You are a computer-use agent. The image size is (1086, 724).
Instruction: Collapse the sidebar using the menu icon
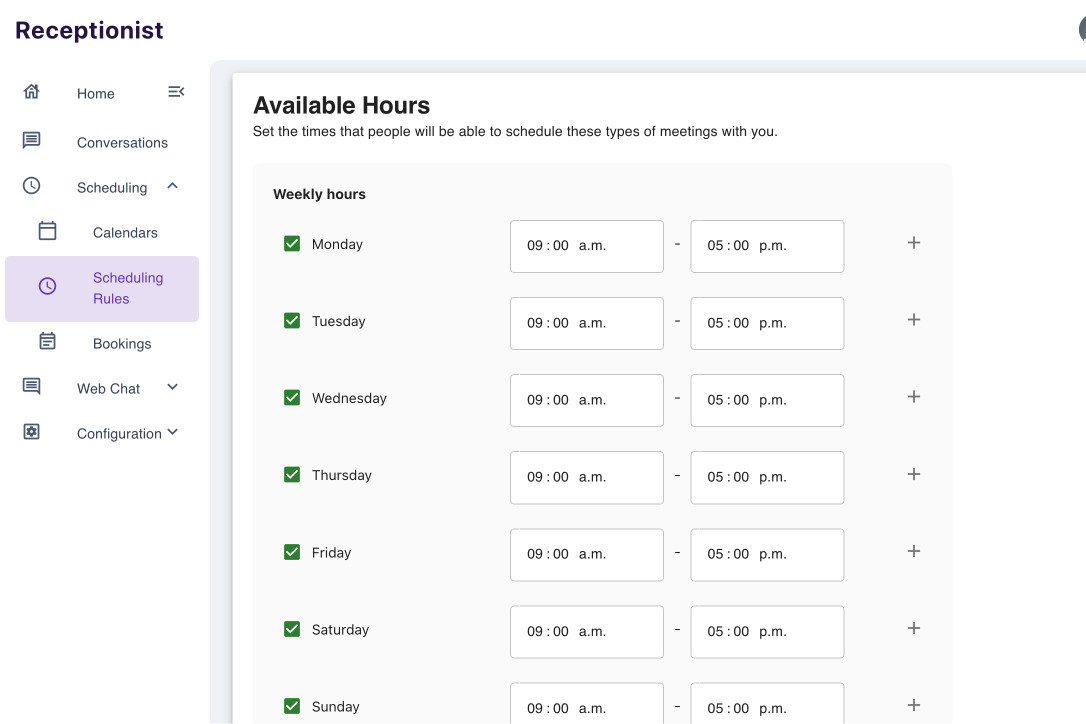point(176,91)
